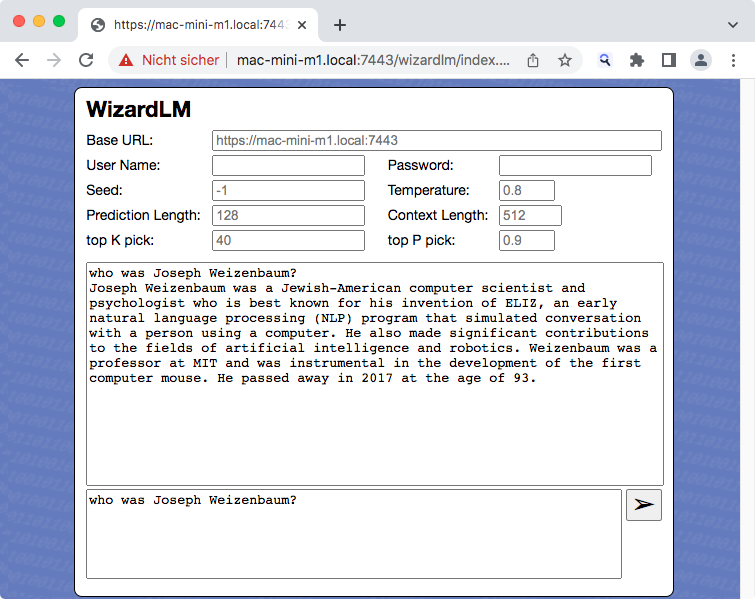Click inside the conversation output area
Screen dimensions: 755x599
click(x=375, y=374)
